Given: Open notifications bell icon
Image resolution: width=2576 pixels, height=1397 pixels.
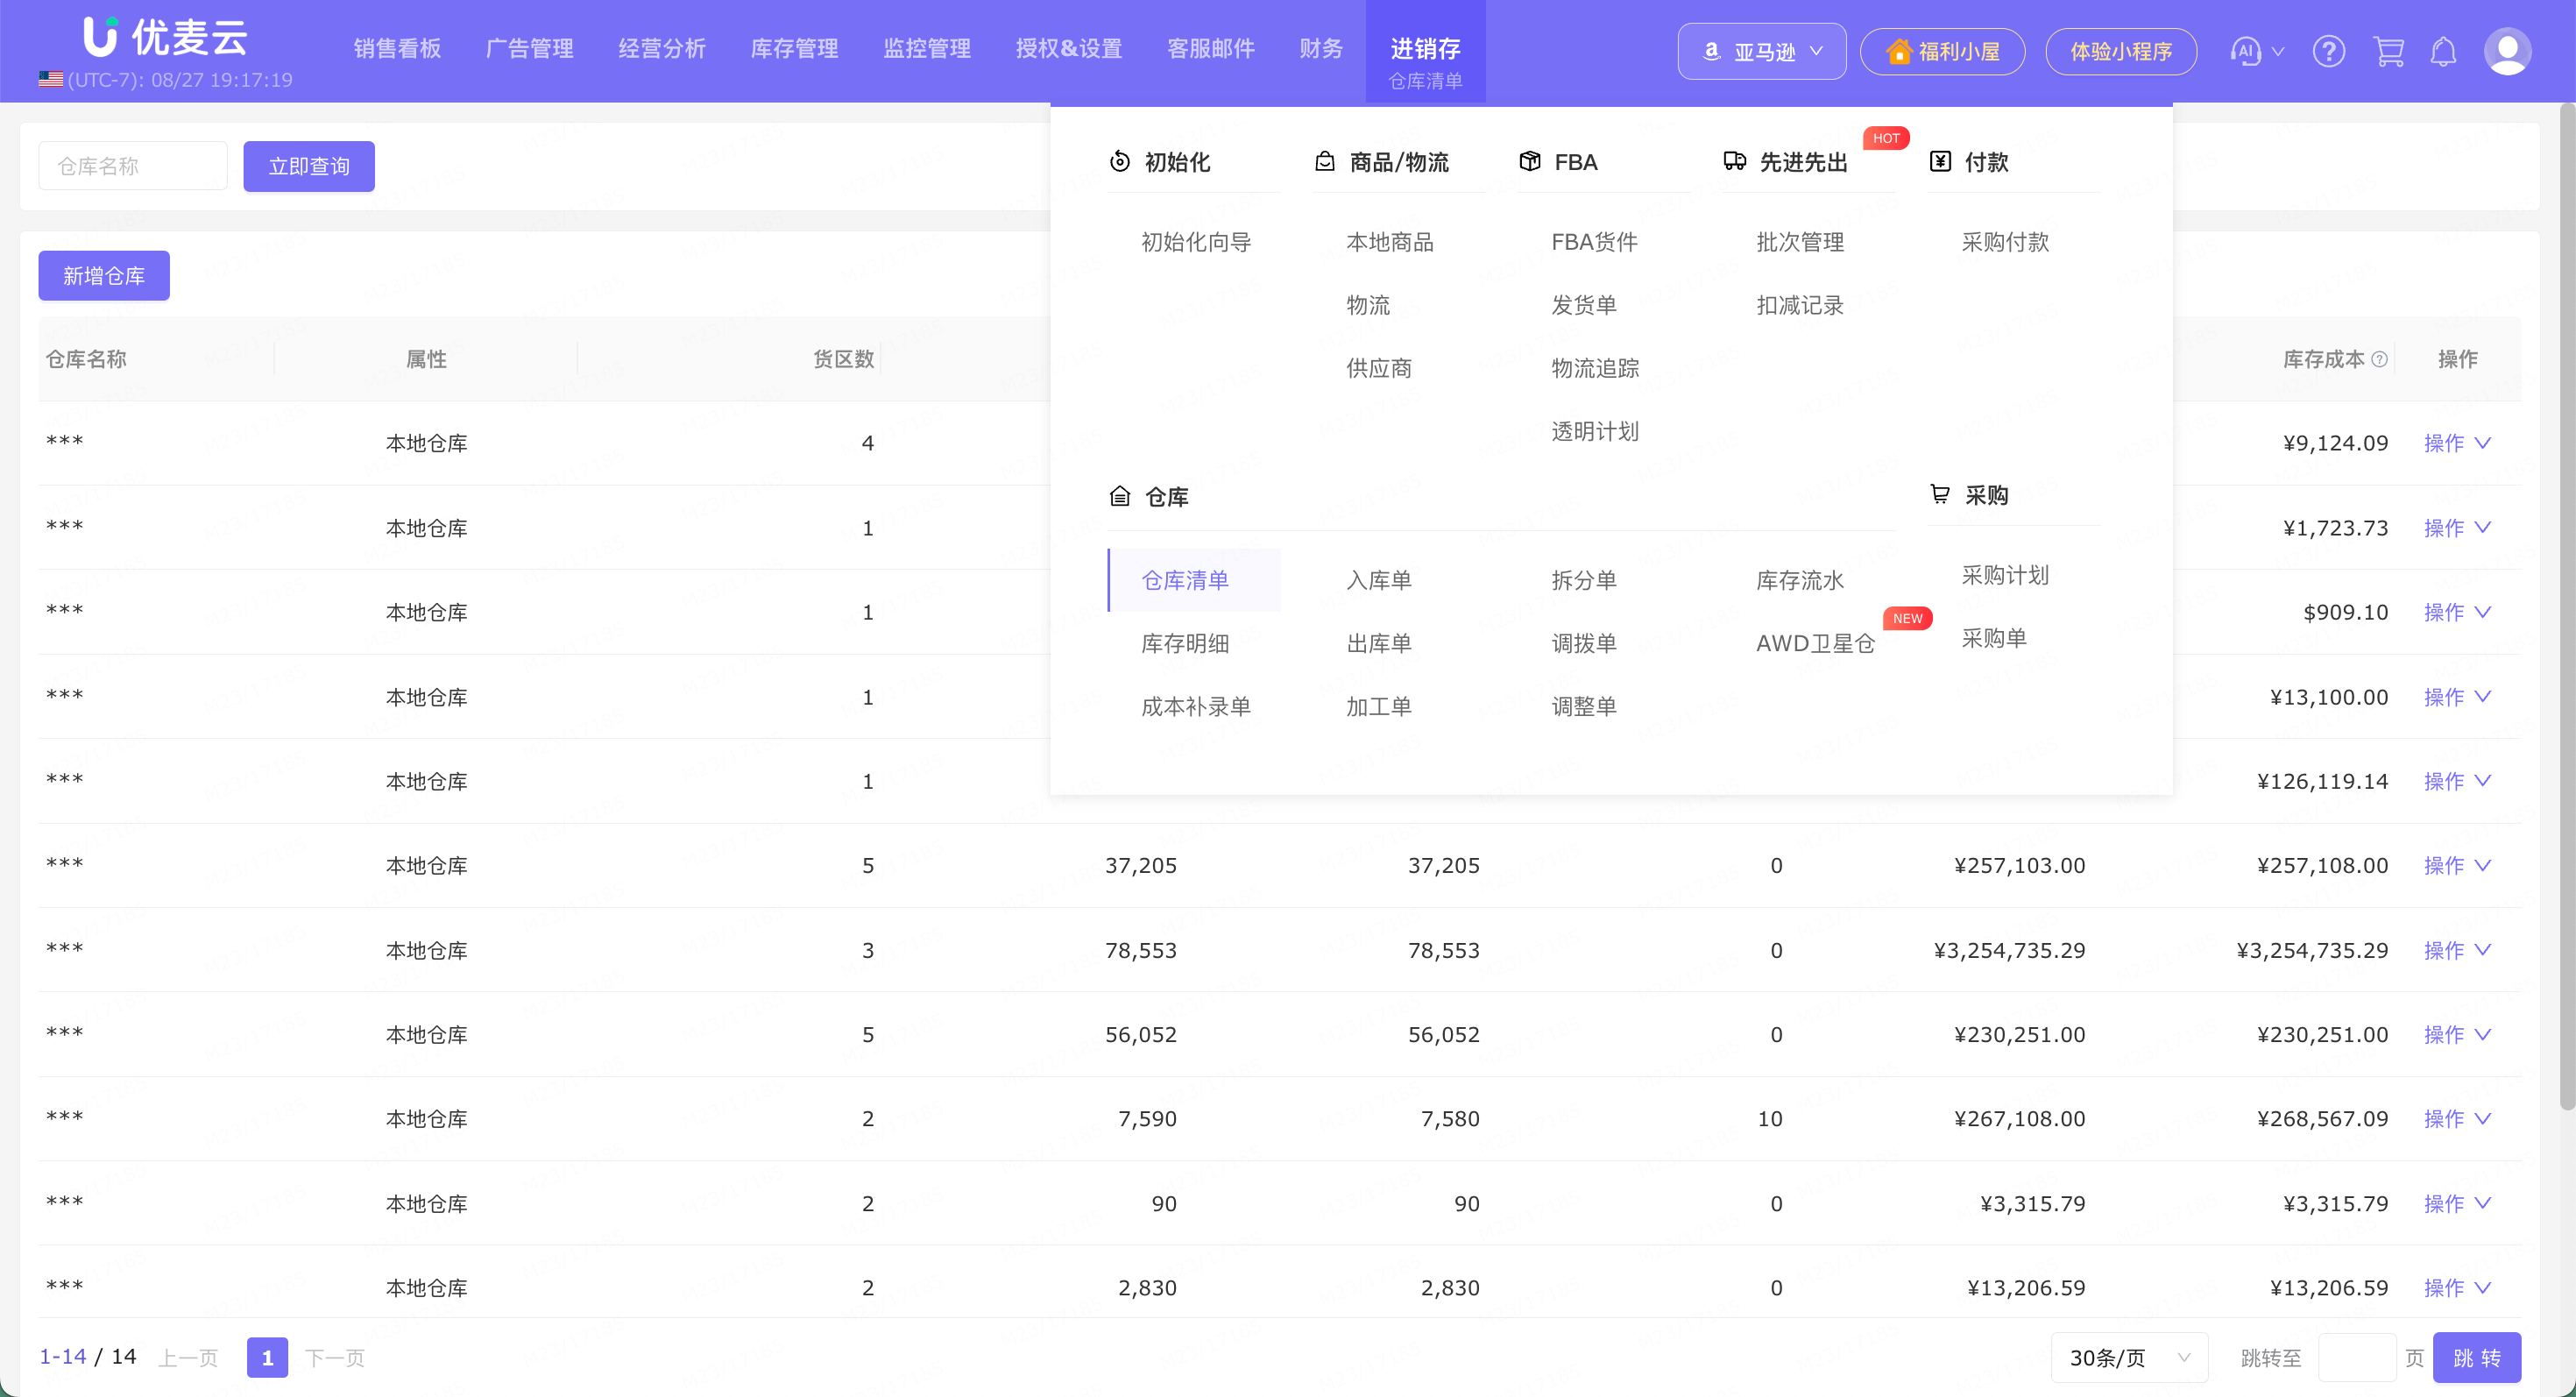Looking at the screenshot, I should click(2443, 51).
